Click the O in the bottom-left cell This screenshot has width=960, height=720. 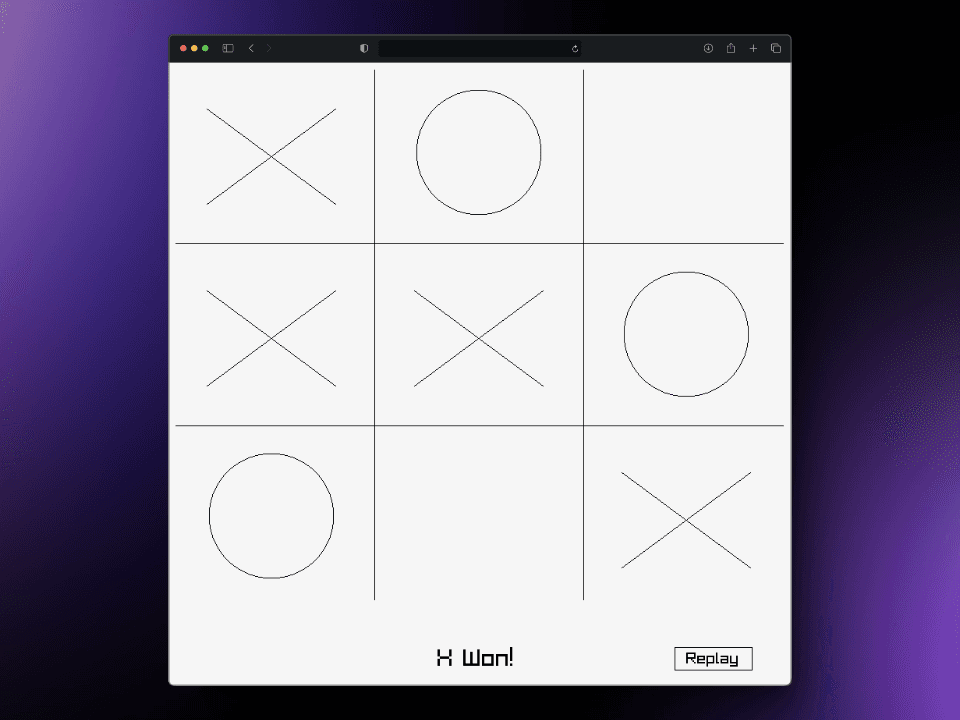click(270, 515)
